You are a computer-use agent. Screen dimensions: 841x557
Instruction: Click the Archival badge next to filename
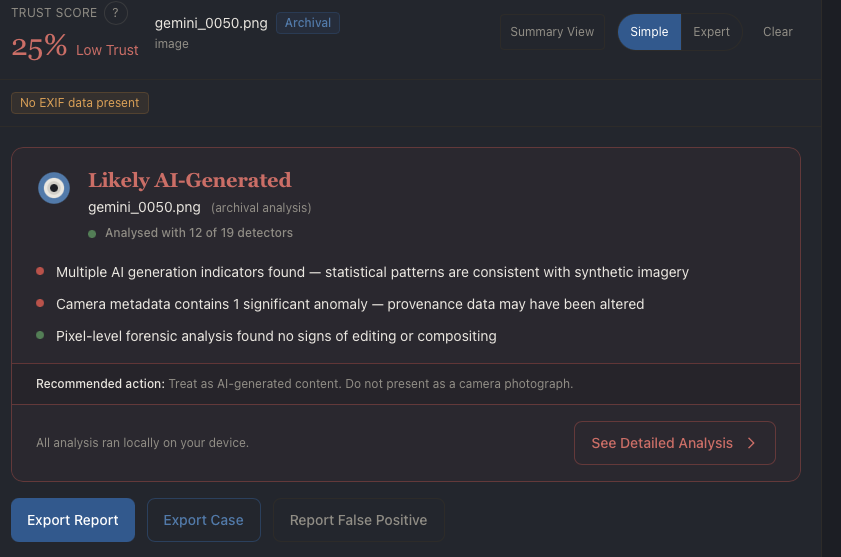[308, 23]
